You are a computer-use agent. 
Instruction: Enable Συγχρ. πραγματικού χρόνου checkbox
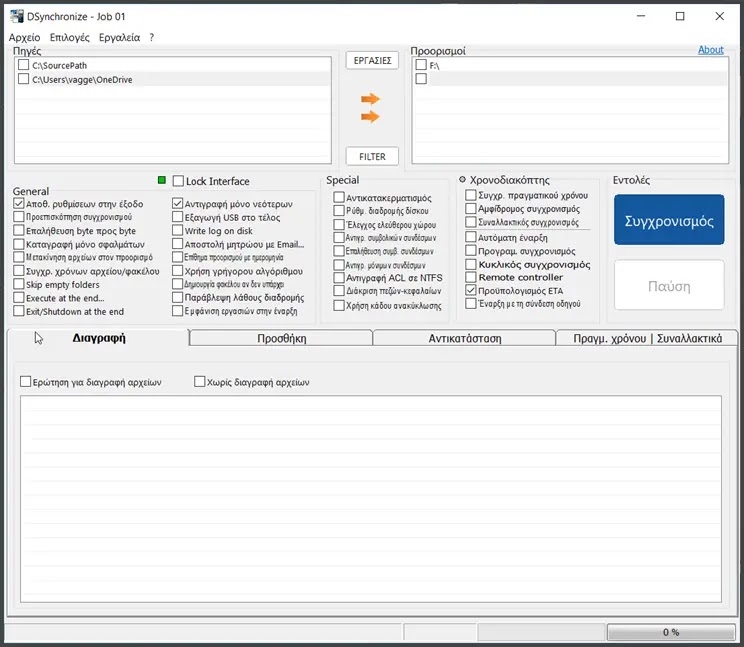pos(471,195)
